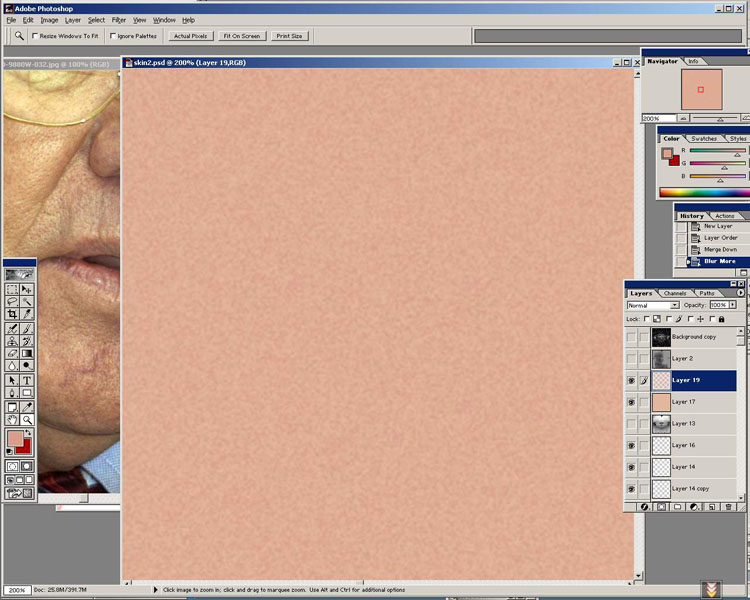
Task: Click the Fit On Screen button
Action: tap(241, 36)
